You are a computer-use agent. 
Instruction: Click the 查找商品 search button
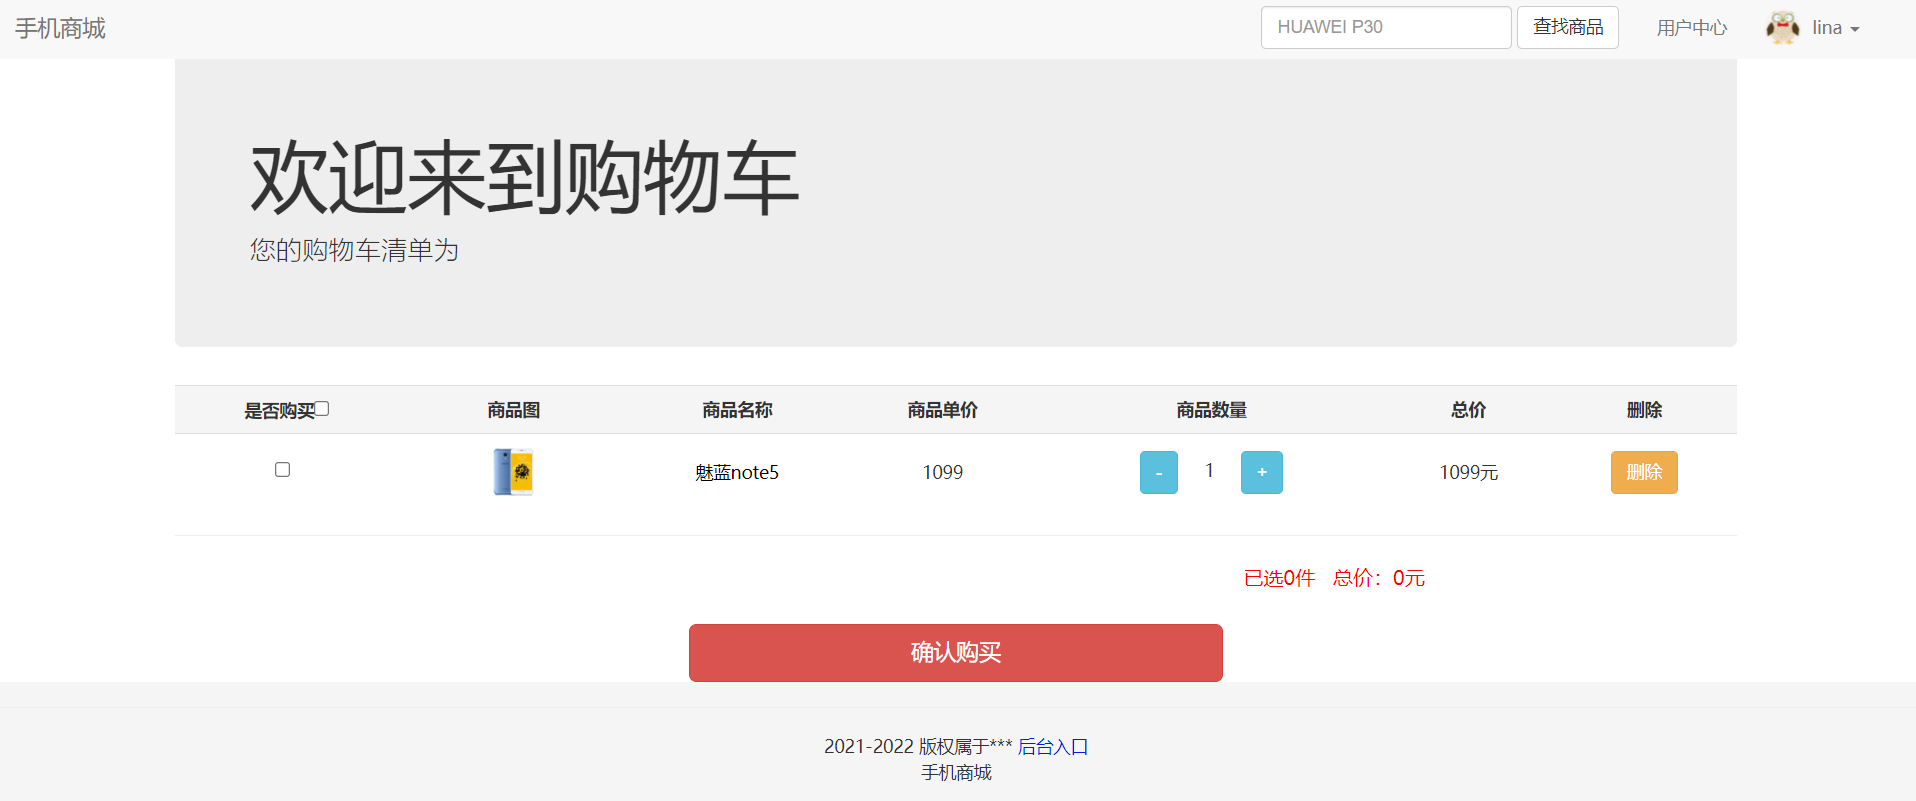tap(1567, 27)
